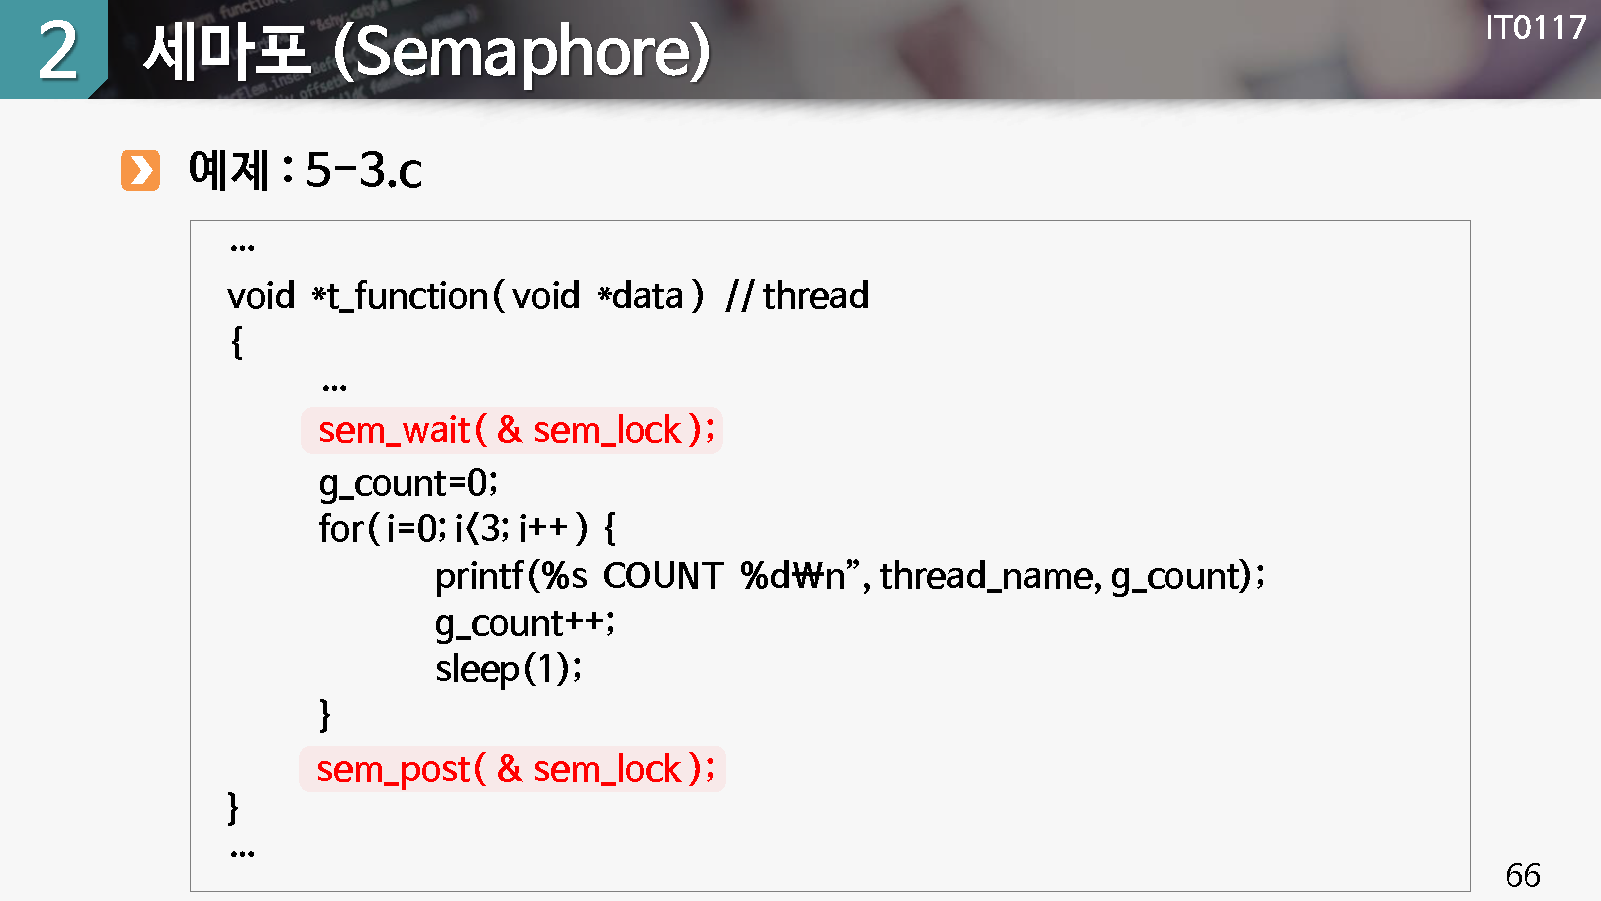Click the g_count=0; statement
The height and width of the screenshot is (901, 1601).
408,483
